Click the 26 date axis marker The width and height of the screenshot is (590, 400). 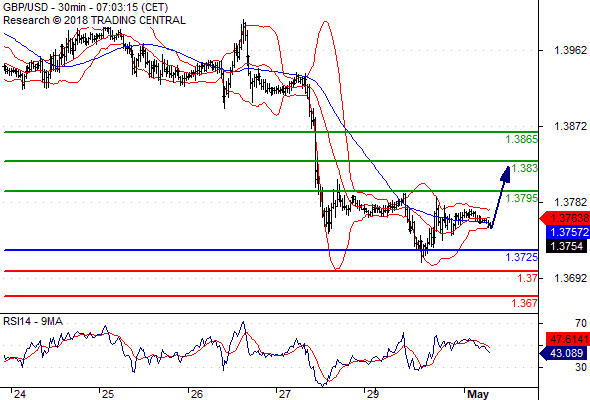pyautogui.click(x=196, y=394)
